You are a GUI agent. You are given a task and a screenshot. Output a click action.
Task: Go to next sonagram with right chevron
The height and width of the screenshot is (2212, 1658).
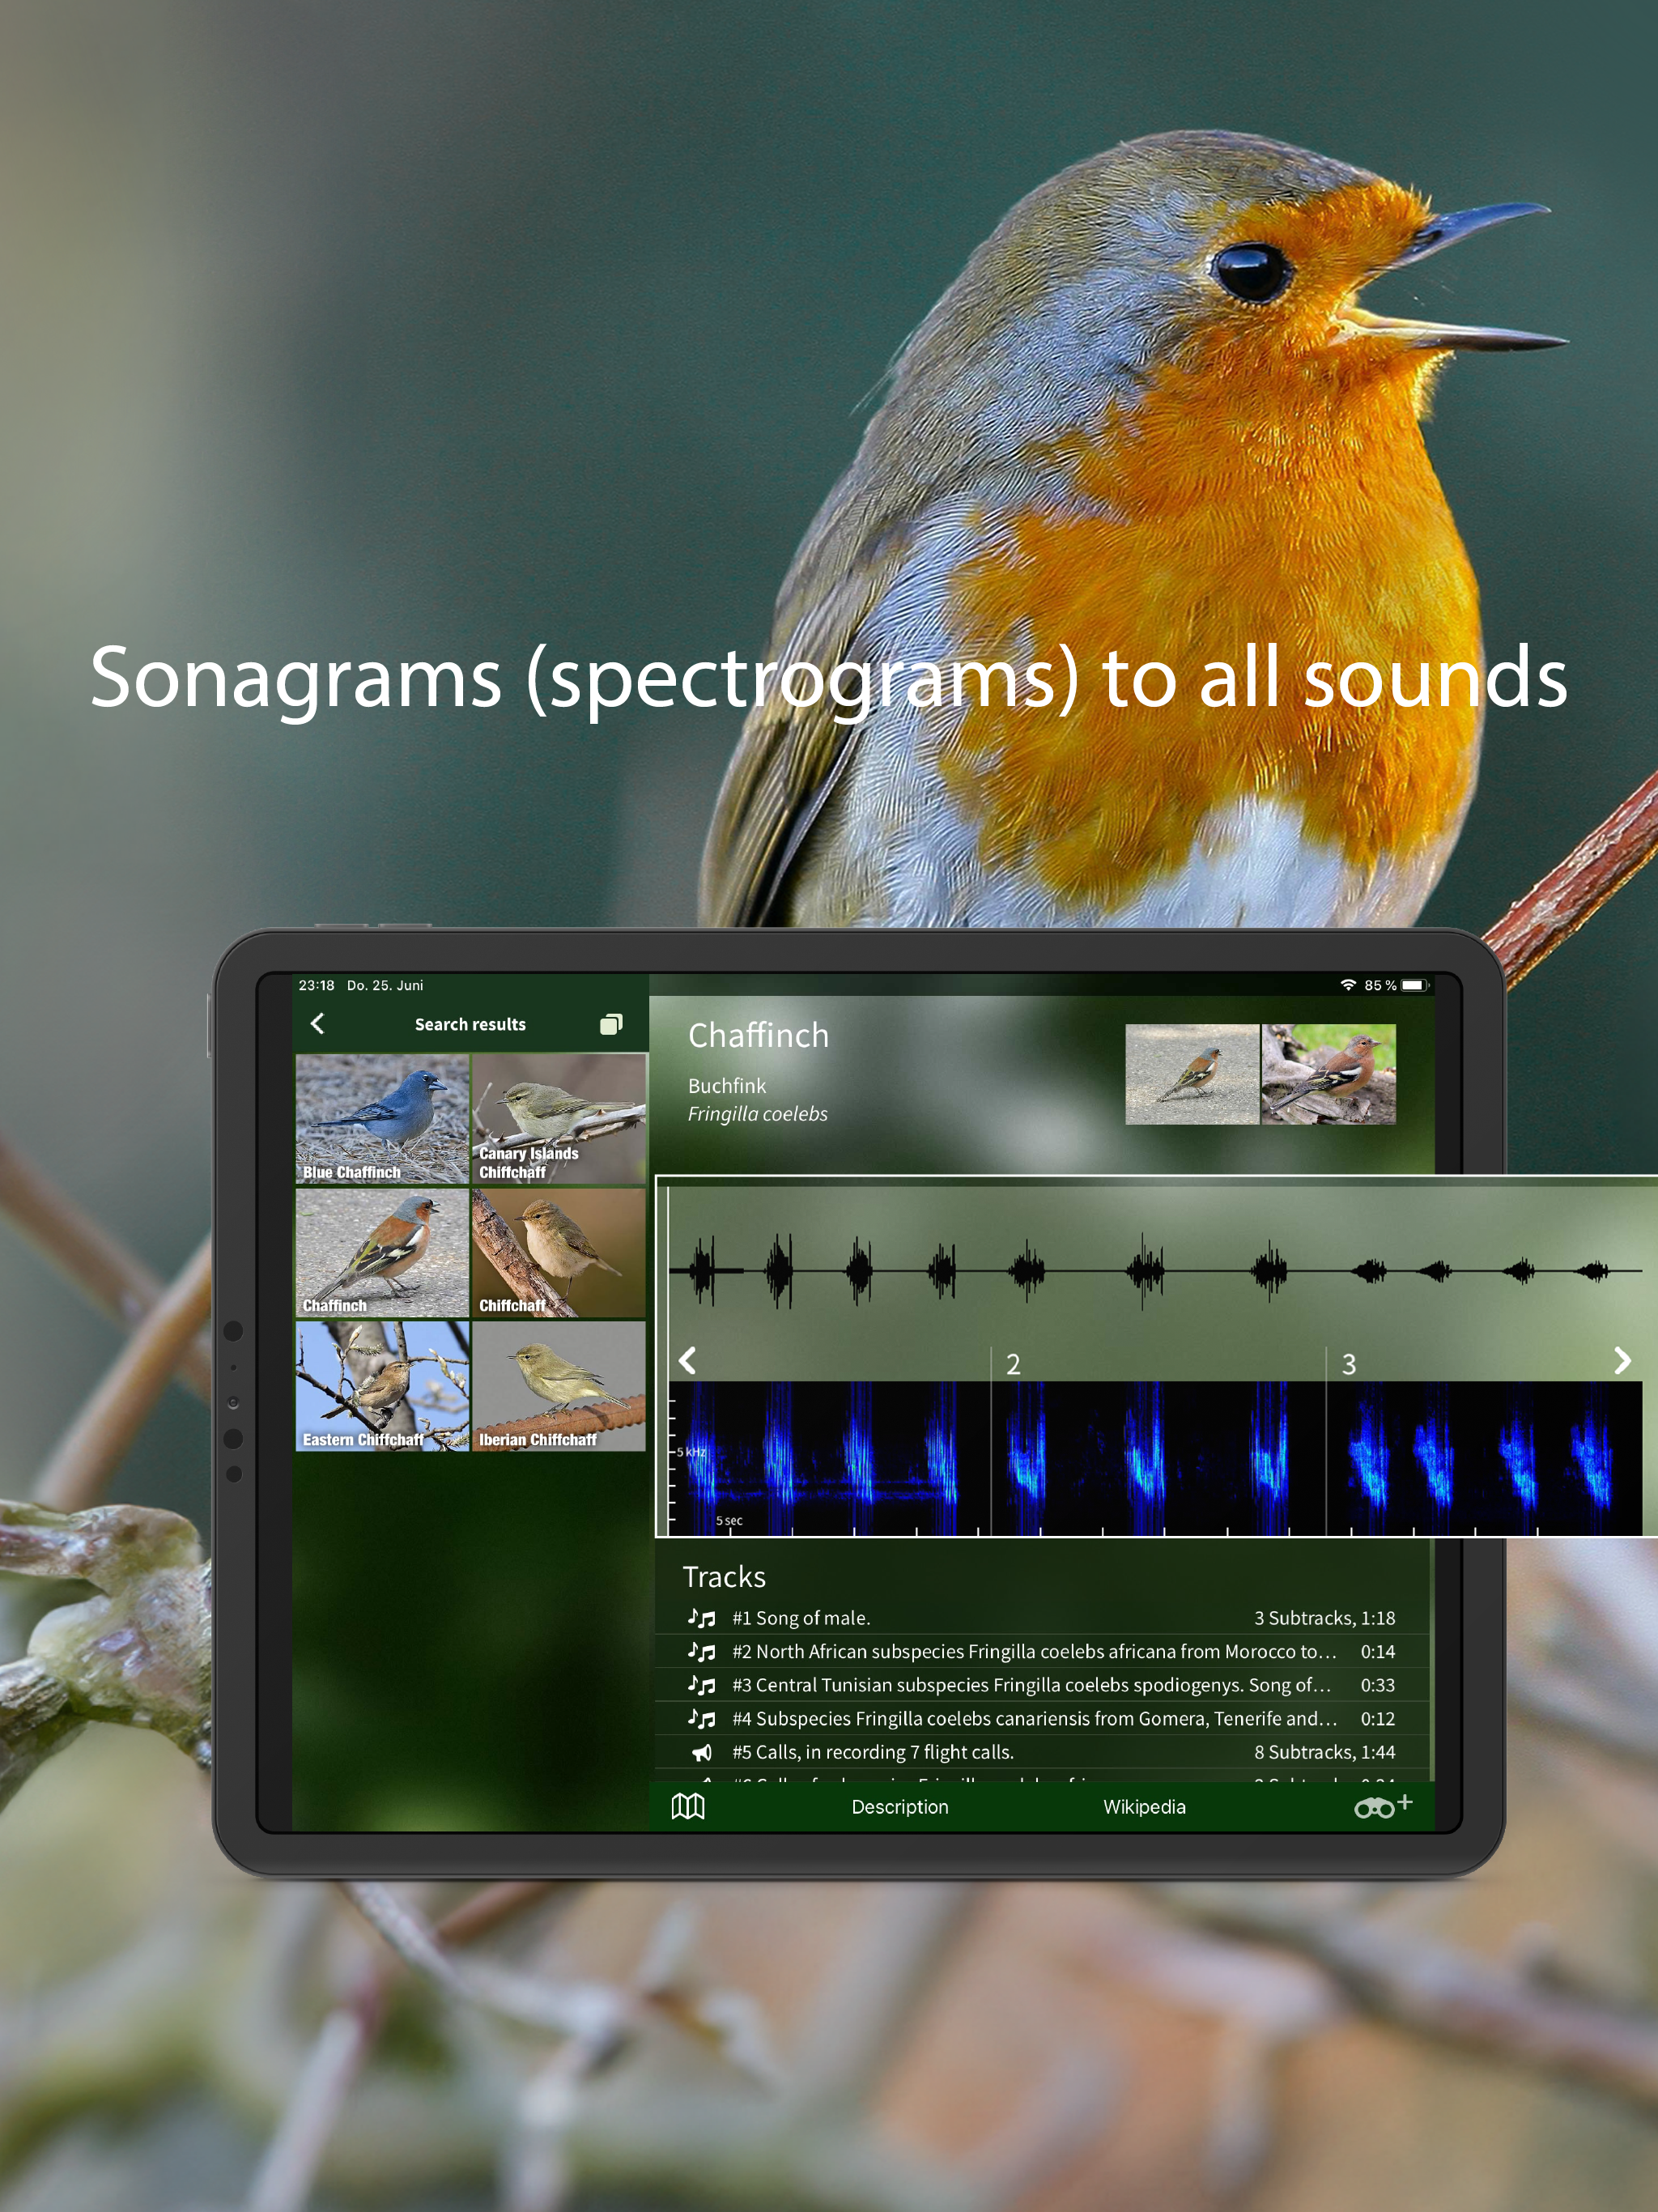1622,1360
